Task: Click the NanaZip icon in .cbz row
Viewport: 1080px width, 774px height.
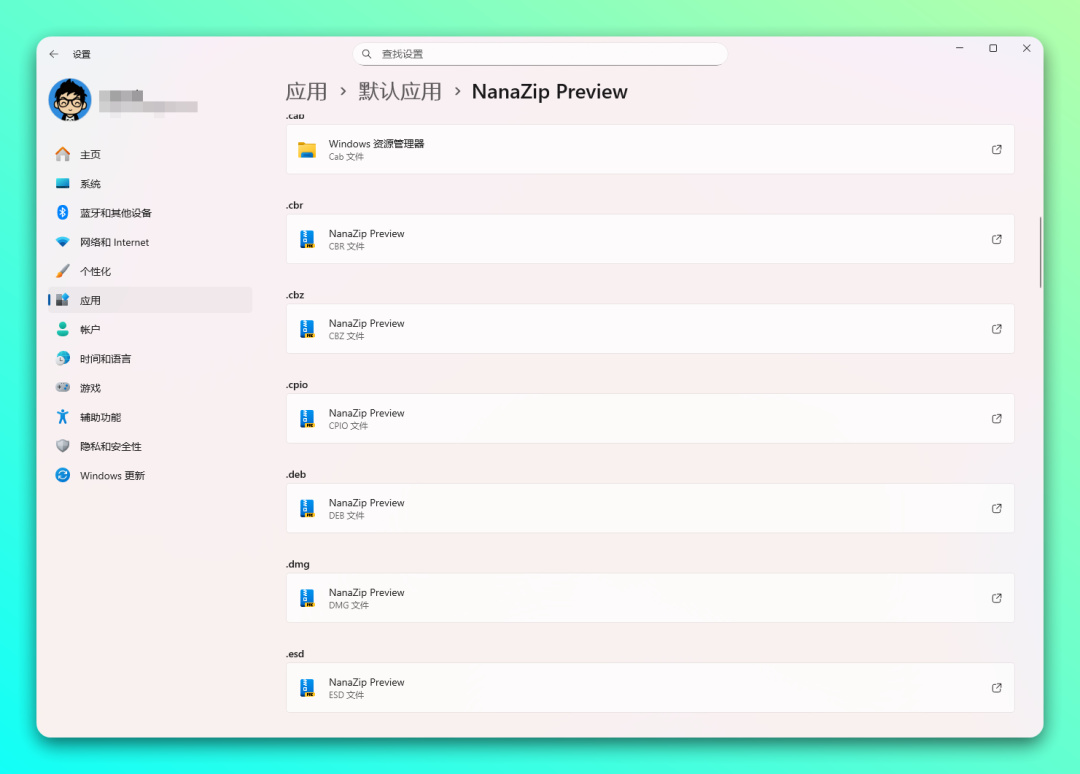Action: click(307, 329)
